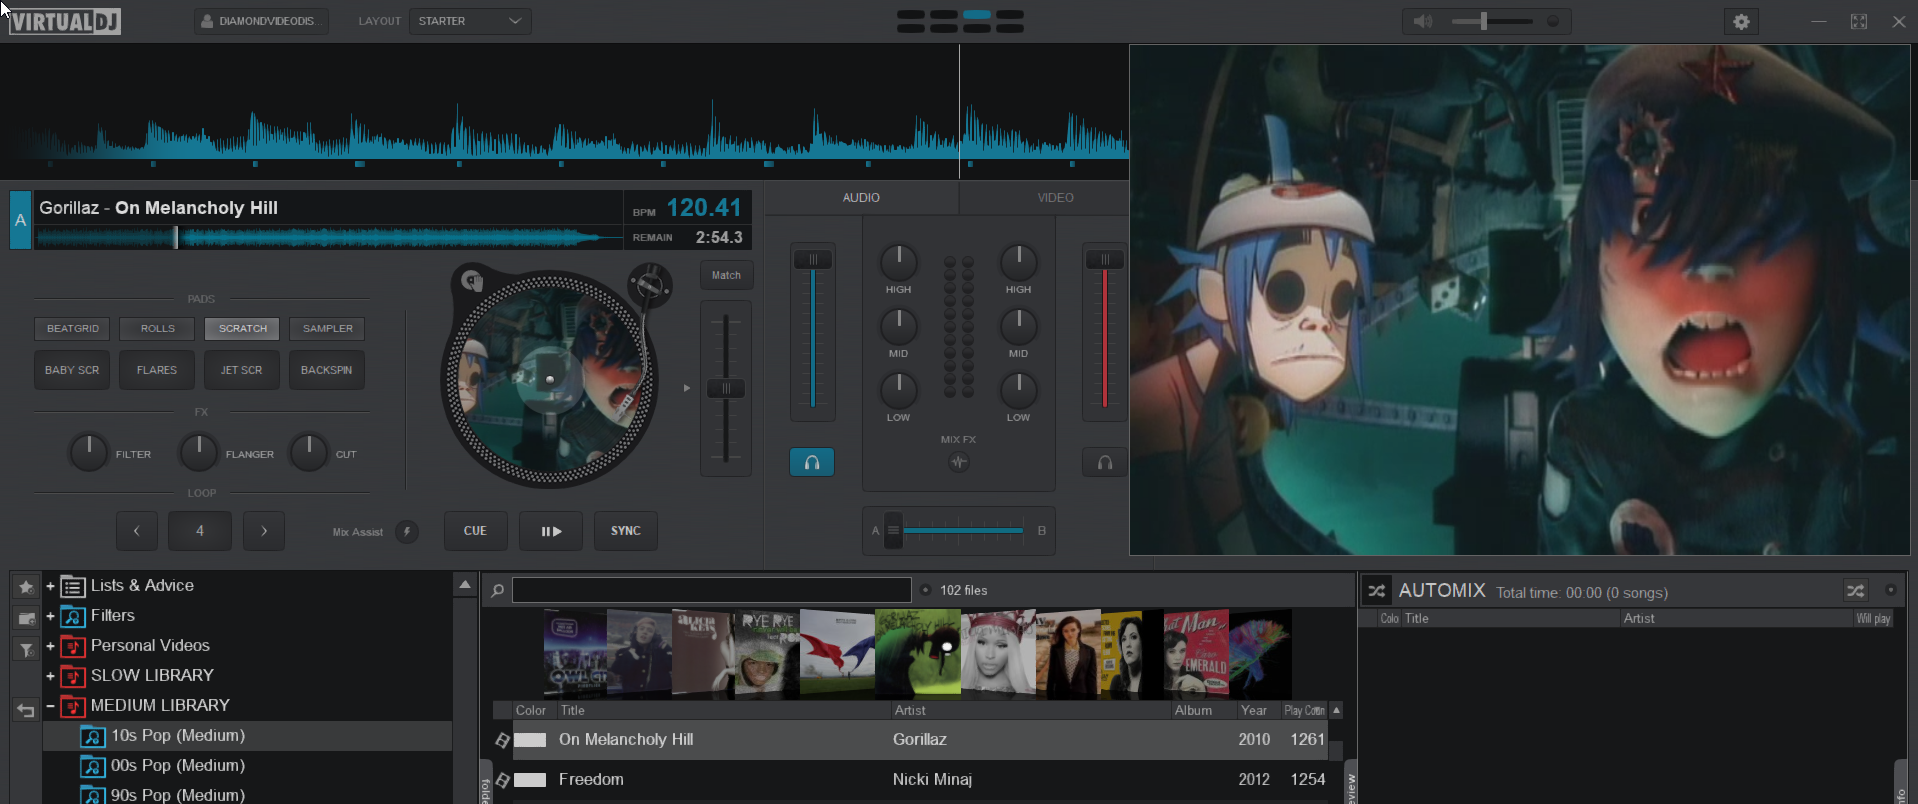
Task: Open the search options dot next to 102 files
Action: (x=925, y=590)
